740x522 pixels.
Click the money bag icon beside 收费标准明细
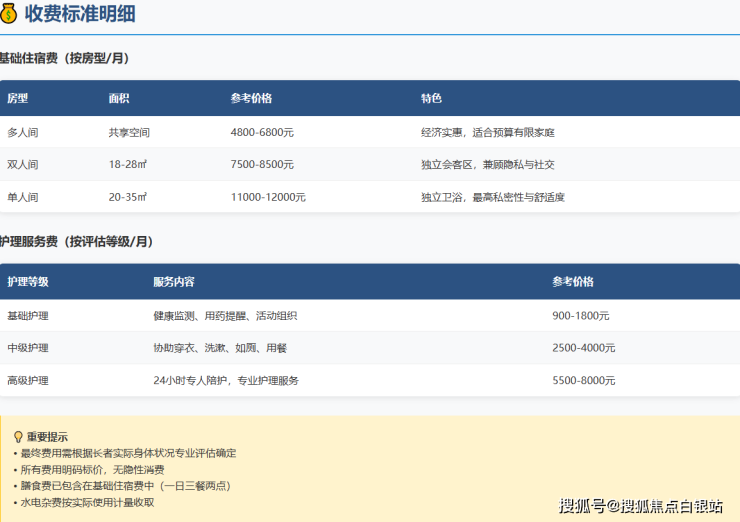click(x=9, y=14)
